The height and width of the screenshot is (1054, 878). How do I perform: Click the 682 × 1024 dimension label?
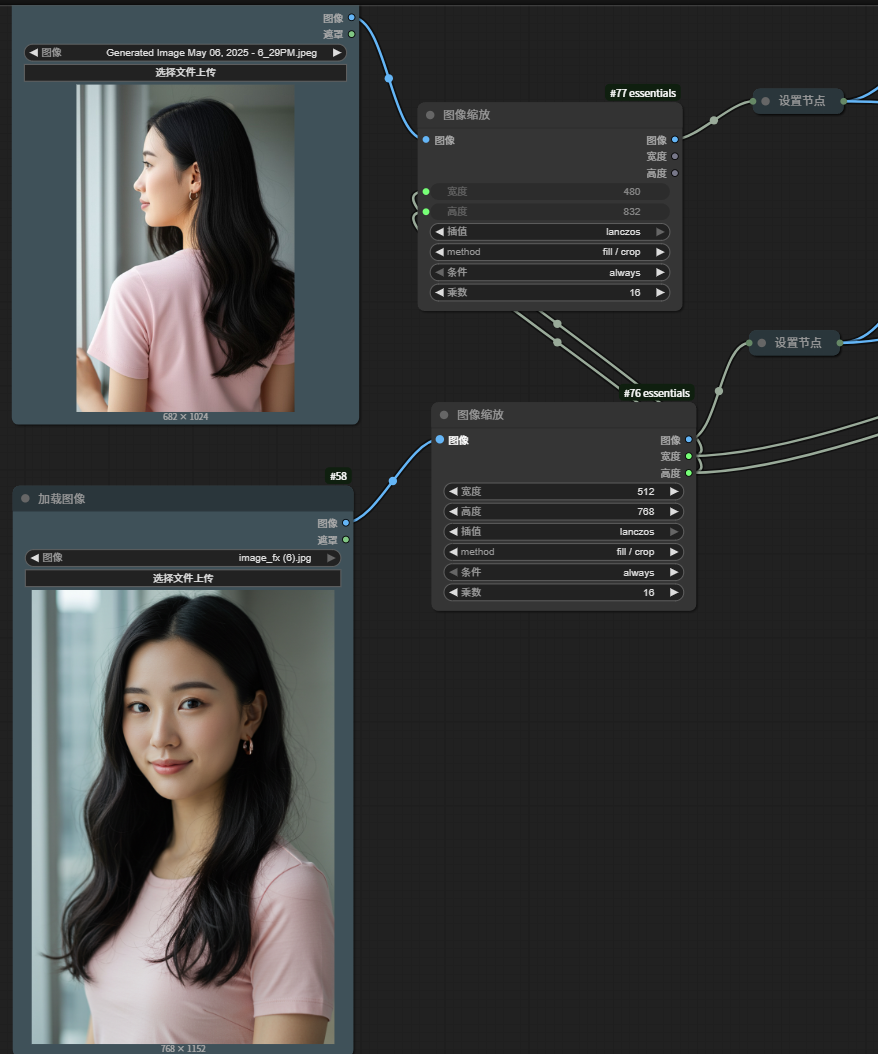[186, 417]
